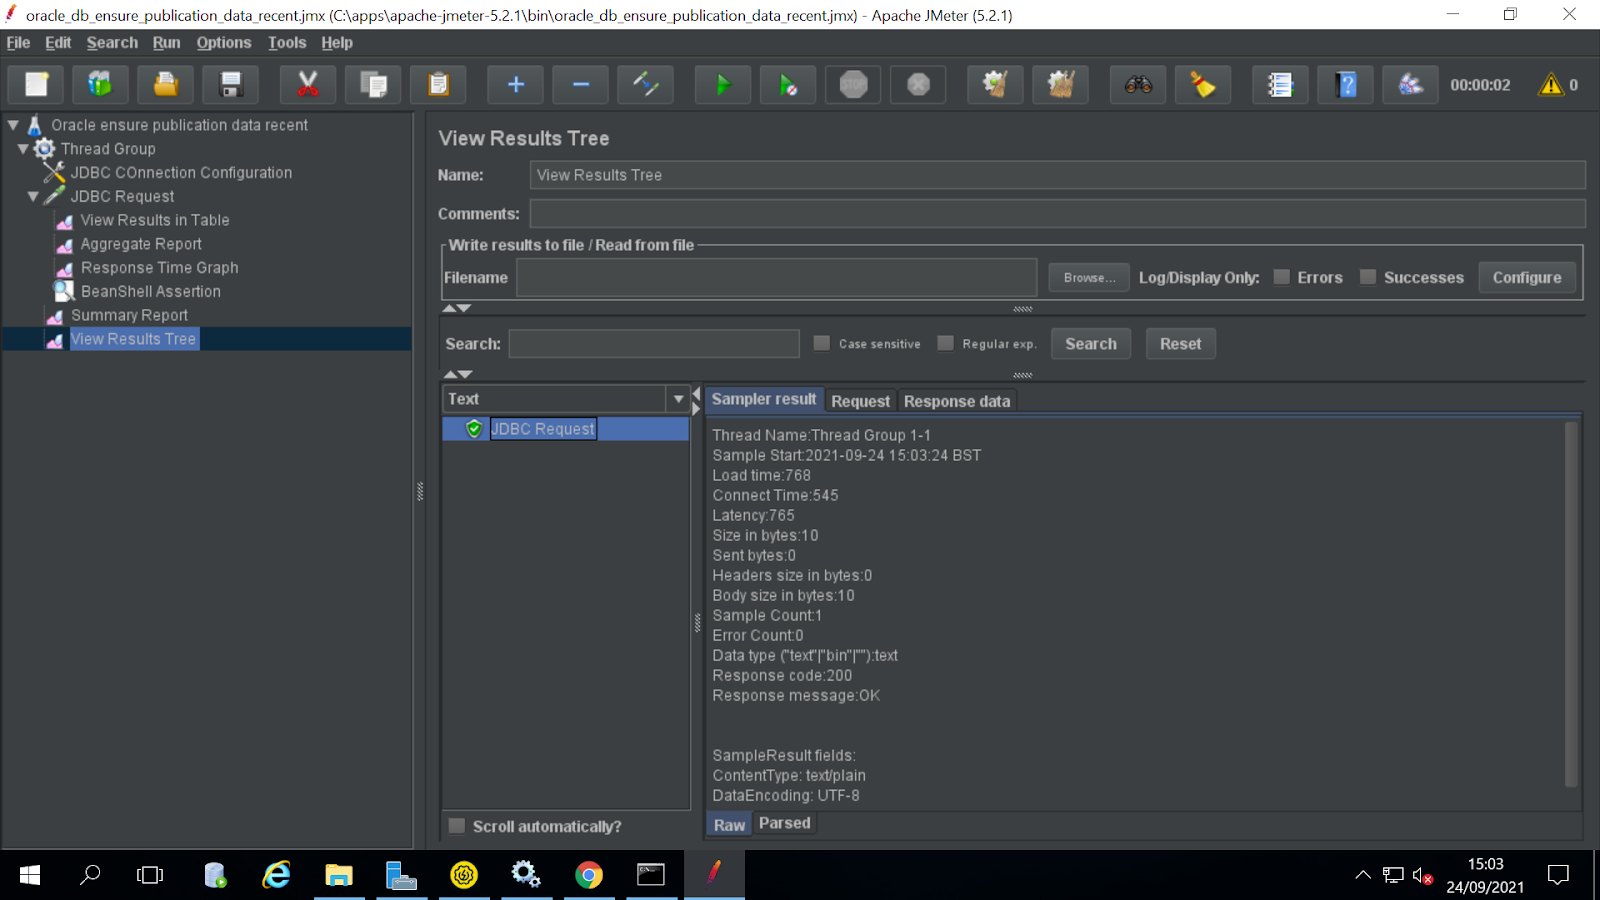Enable Scroll automatically checkbox
Screen dimensions: 1600x900
457,826
